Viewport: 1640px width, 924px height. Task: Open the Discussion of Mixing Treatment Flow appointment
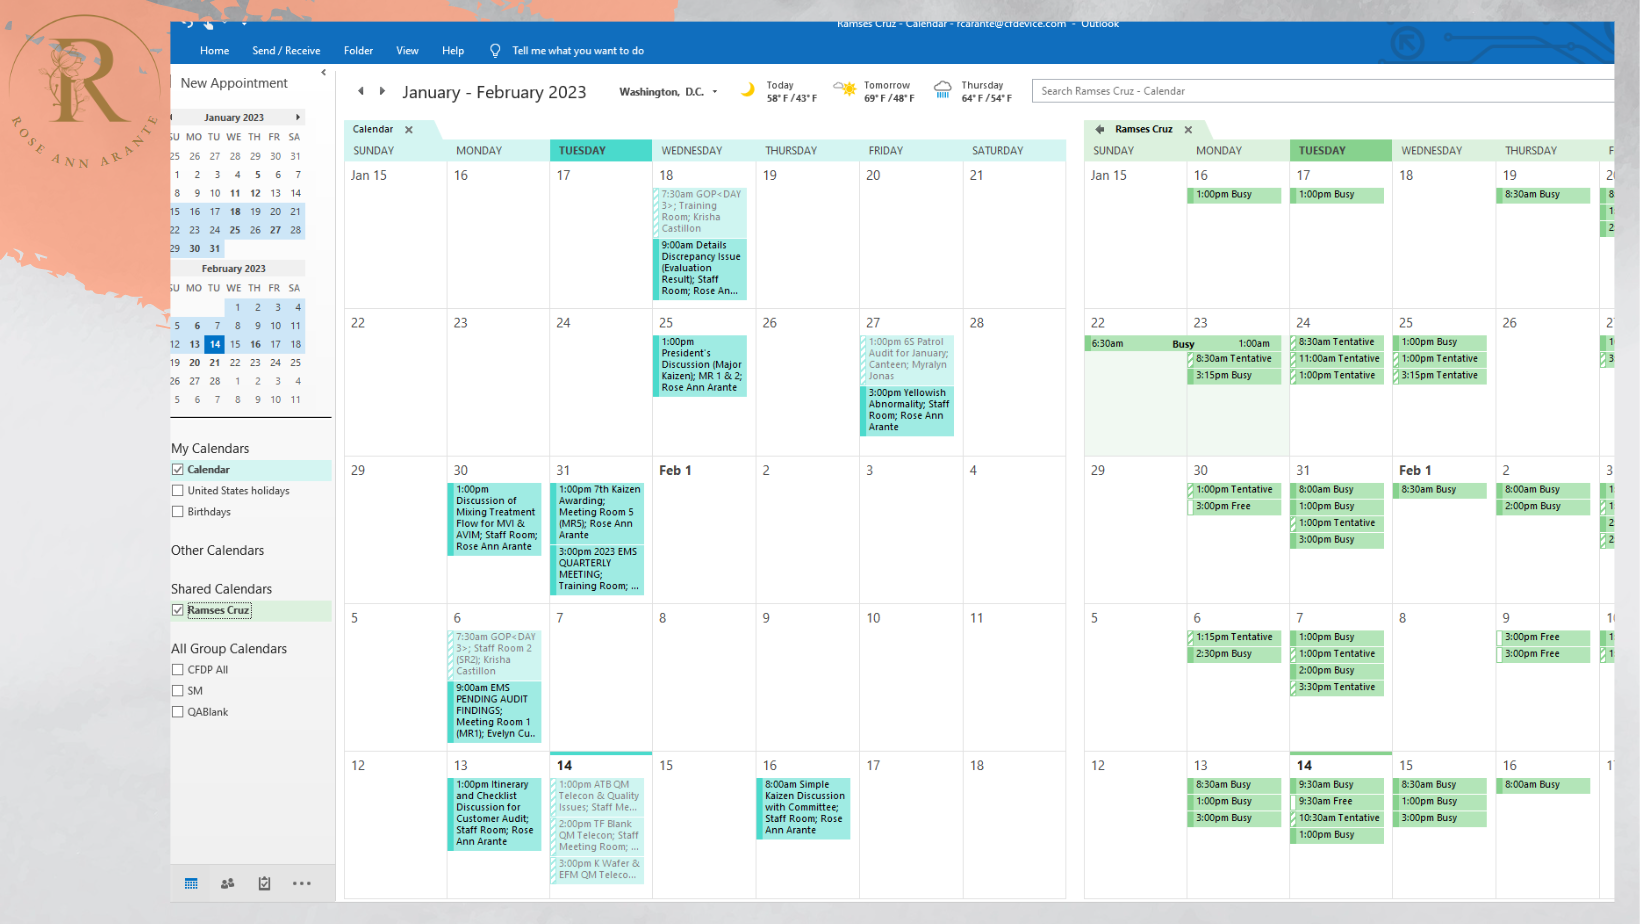tap(494, 519)
